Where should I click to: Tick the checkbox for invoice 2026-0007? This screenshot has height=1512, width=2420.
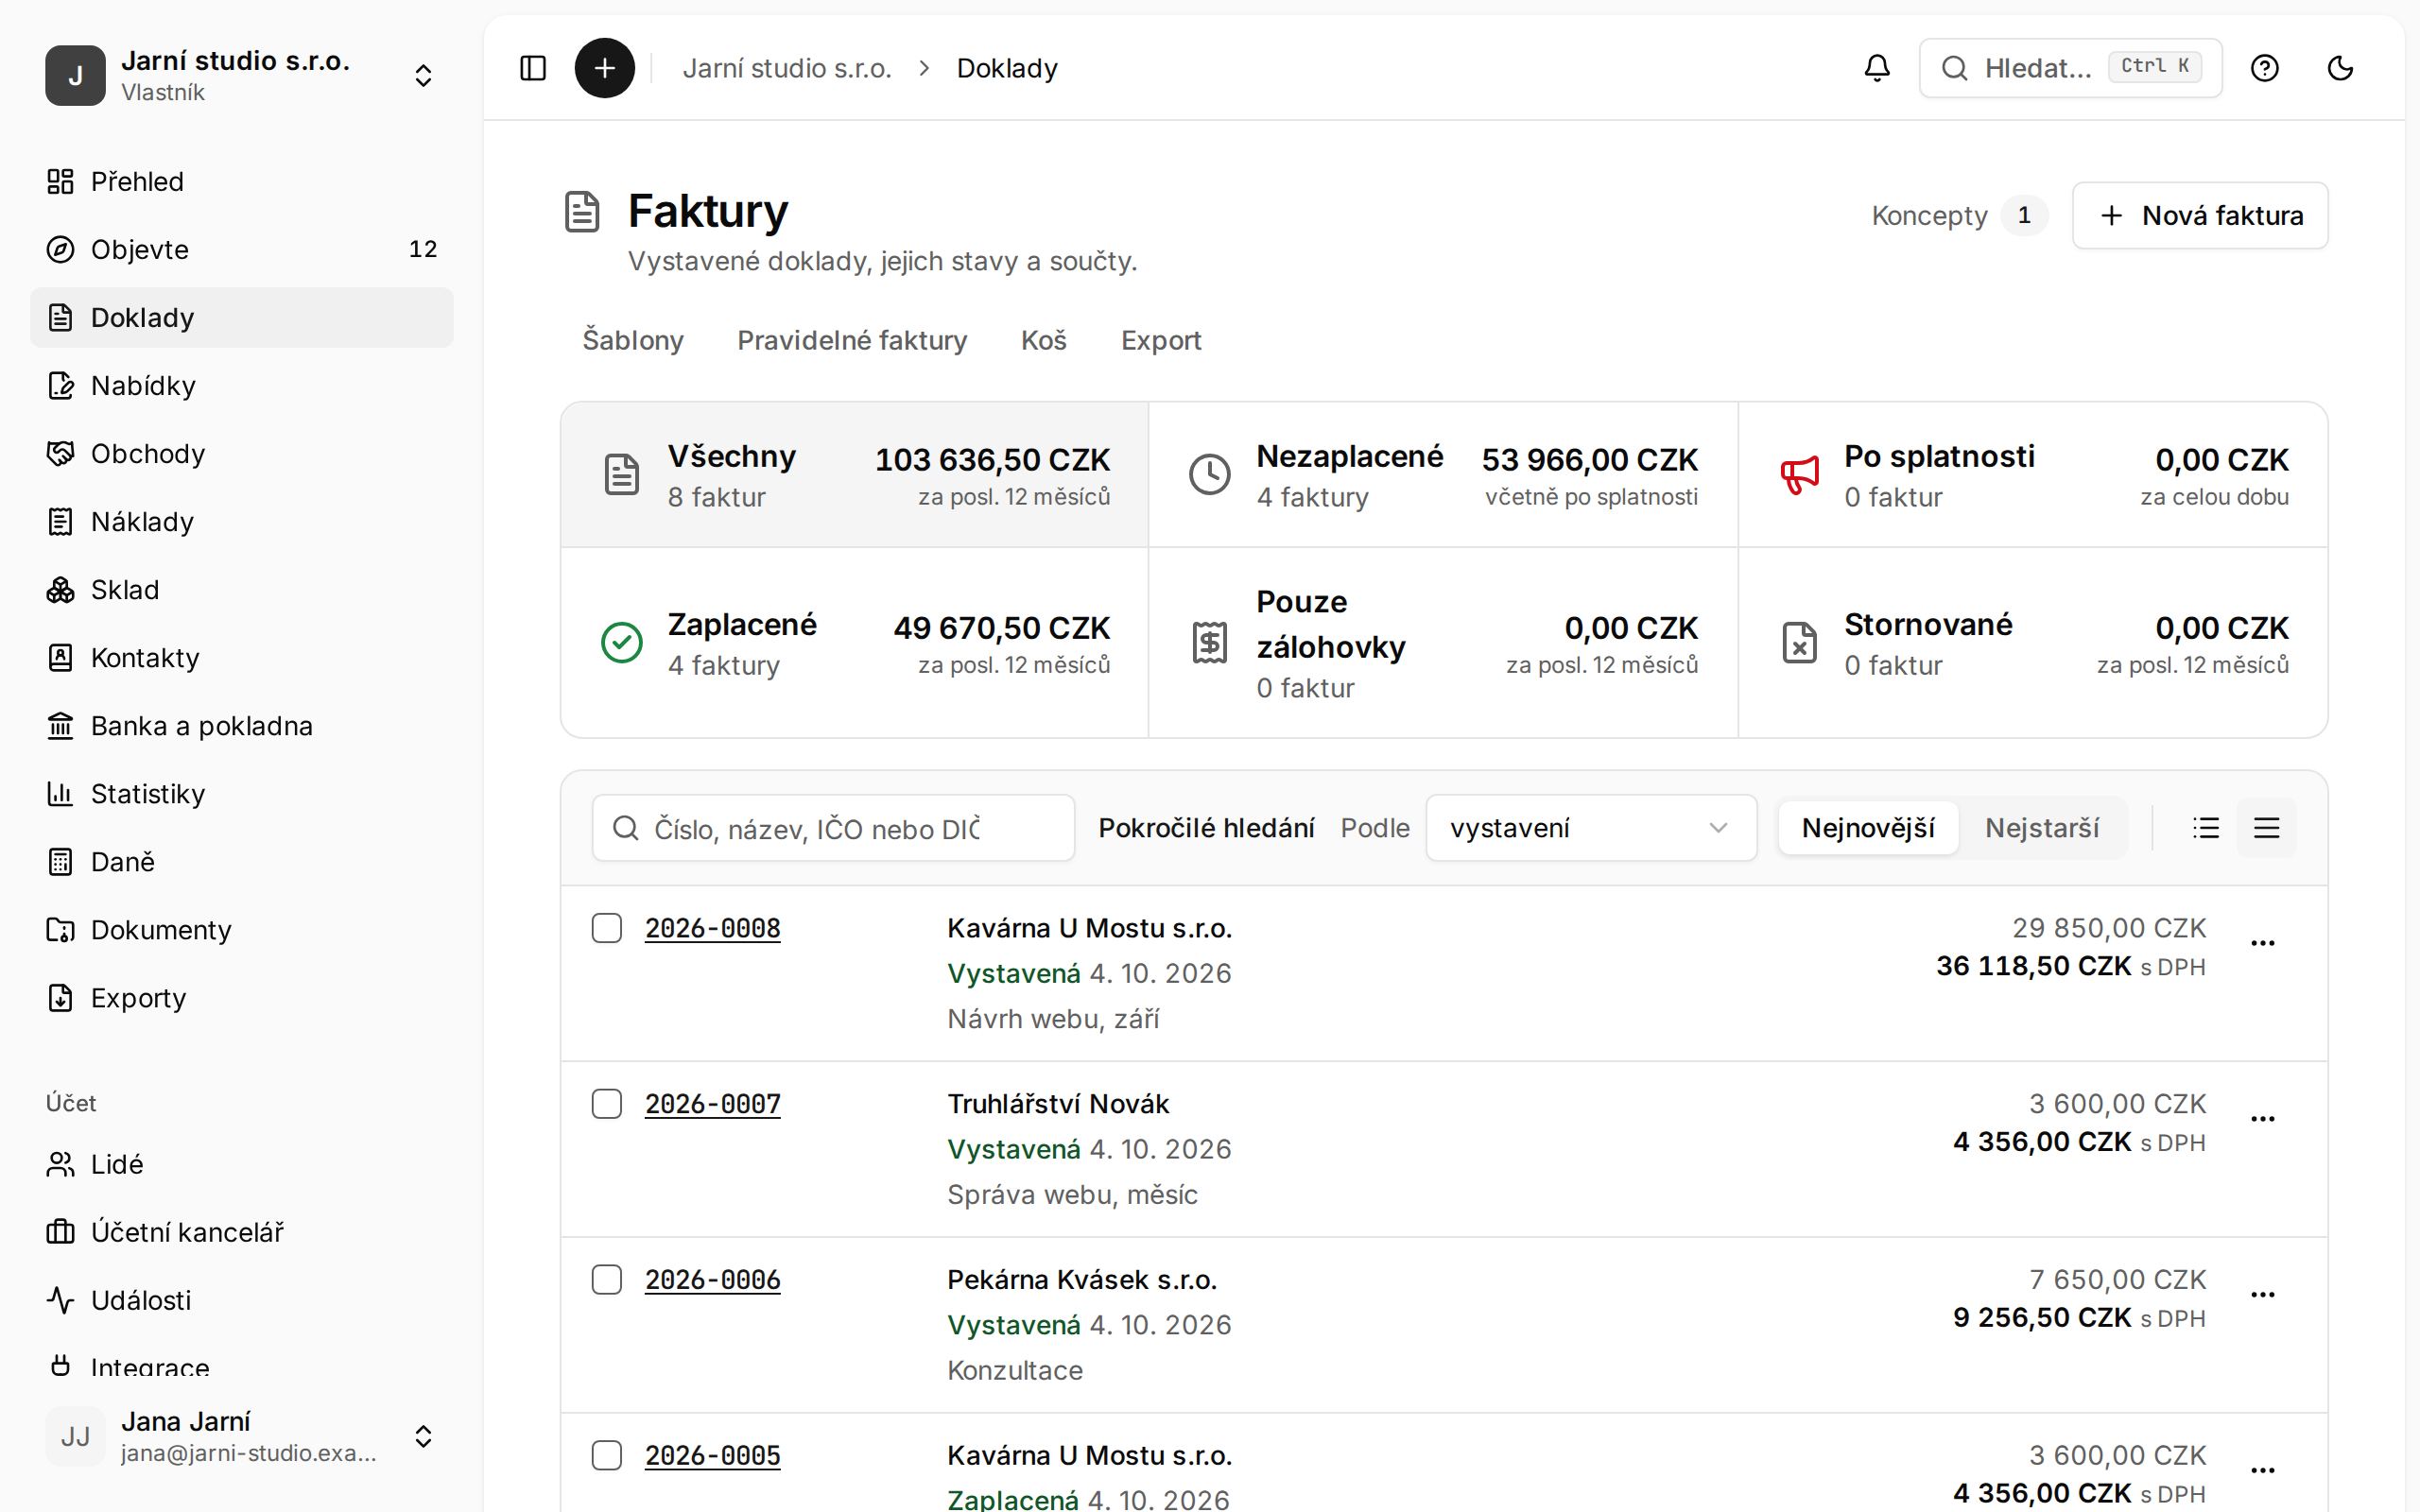(606, 1104)
